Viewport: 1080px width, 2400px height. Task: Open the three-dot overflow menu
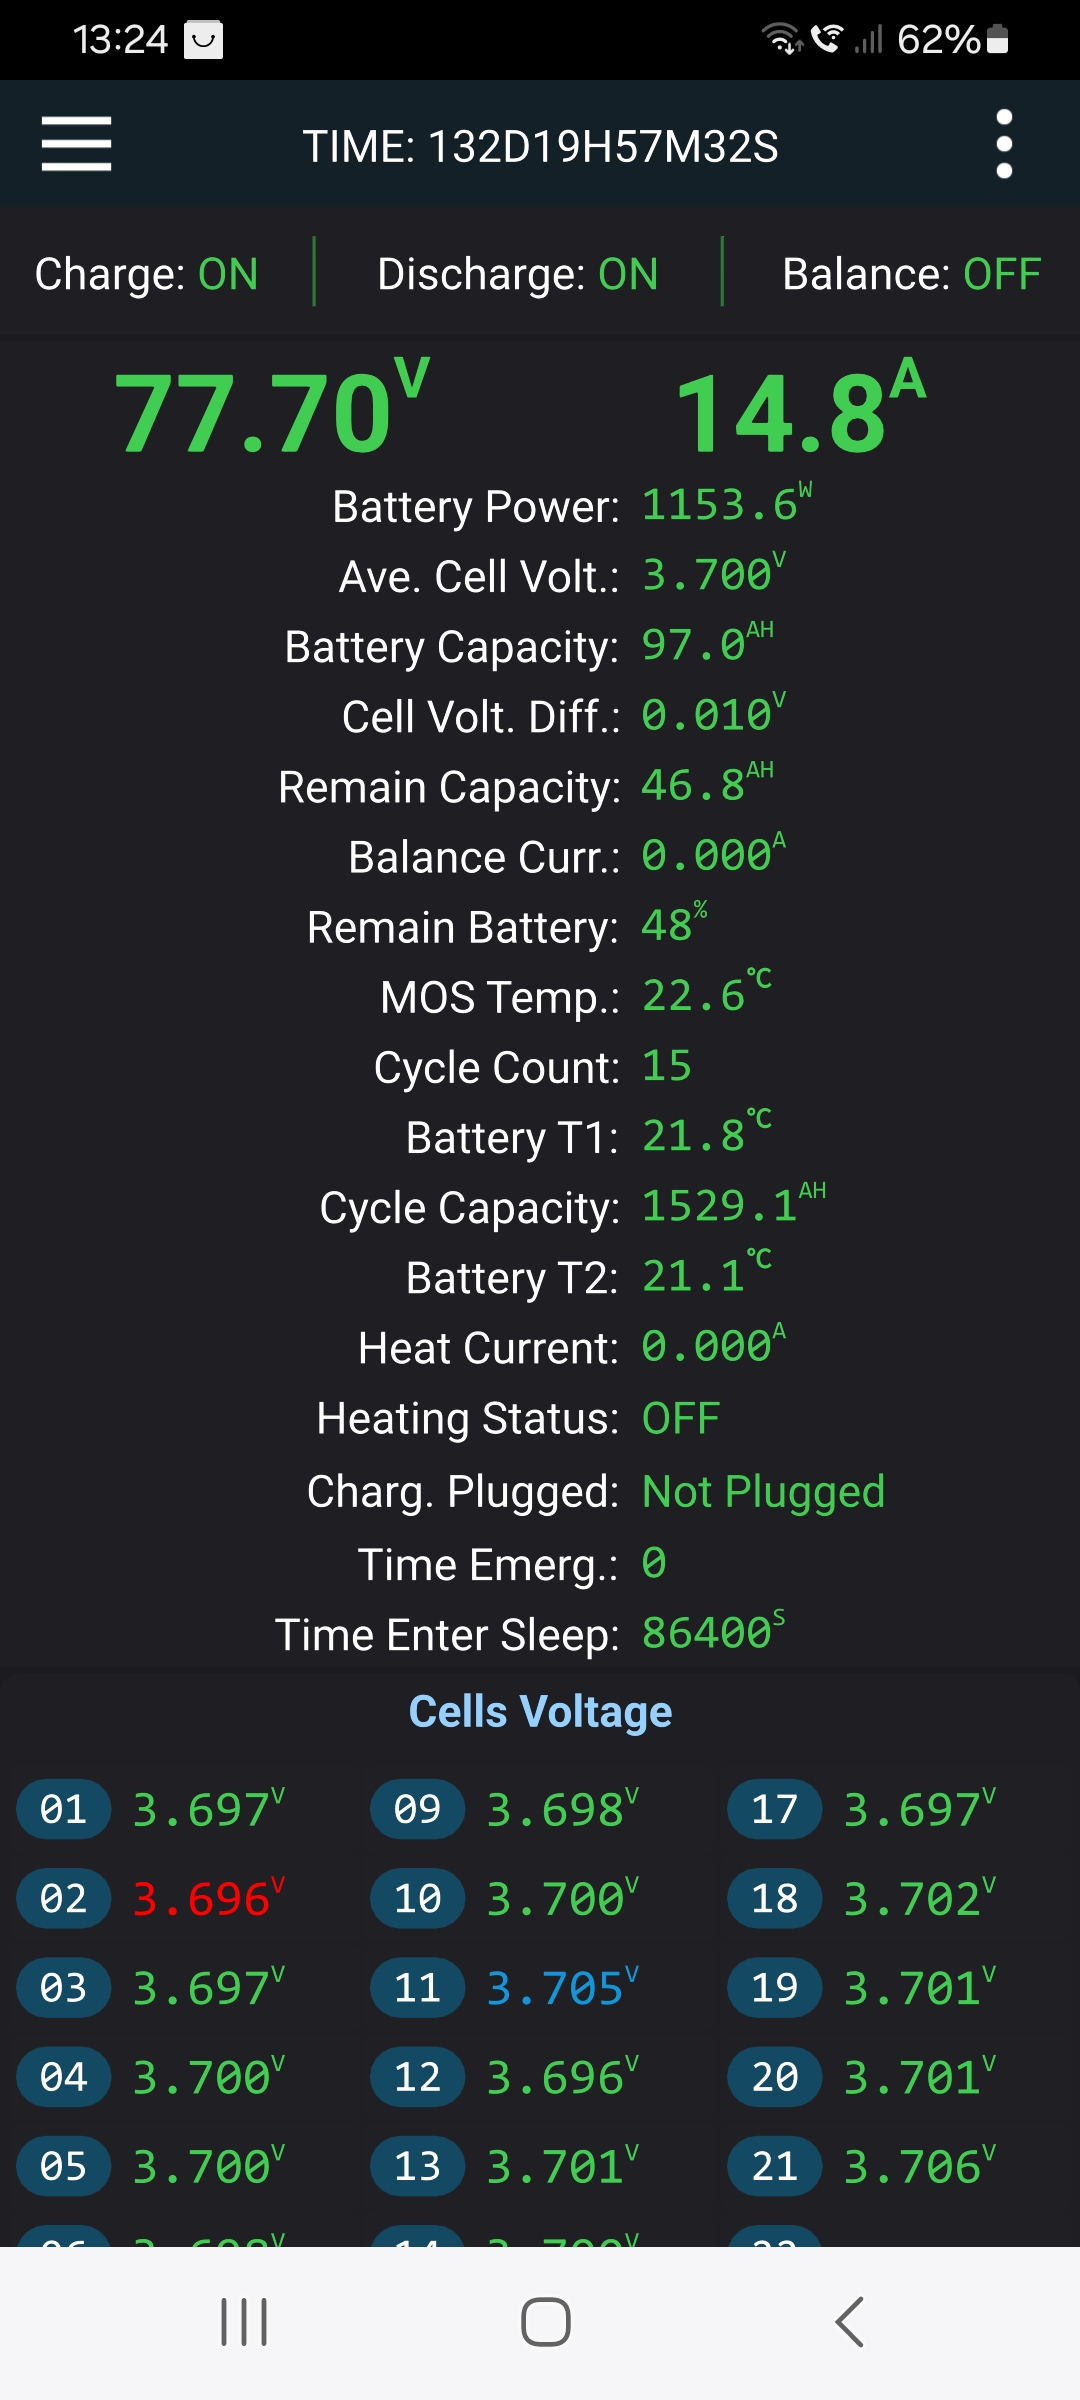(x=1004, y=144)
